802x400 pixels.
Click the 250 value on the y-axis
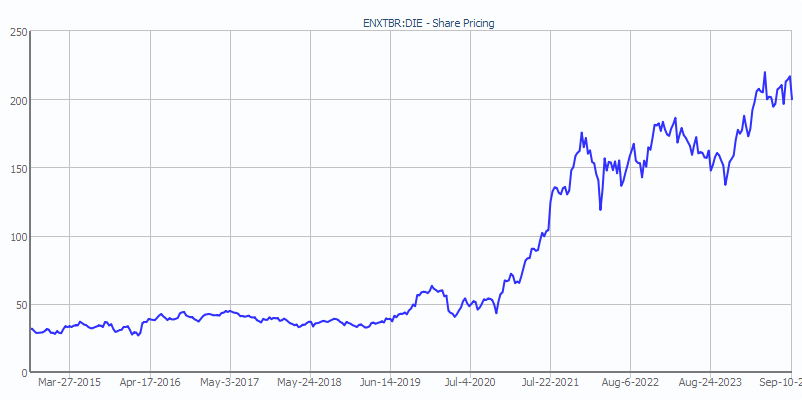(17, 32)
